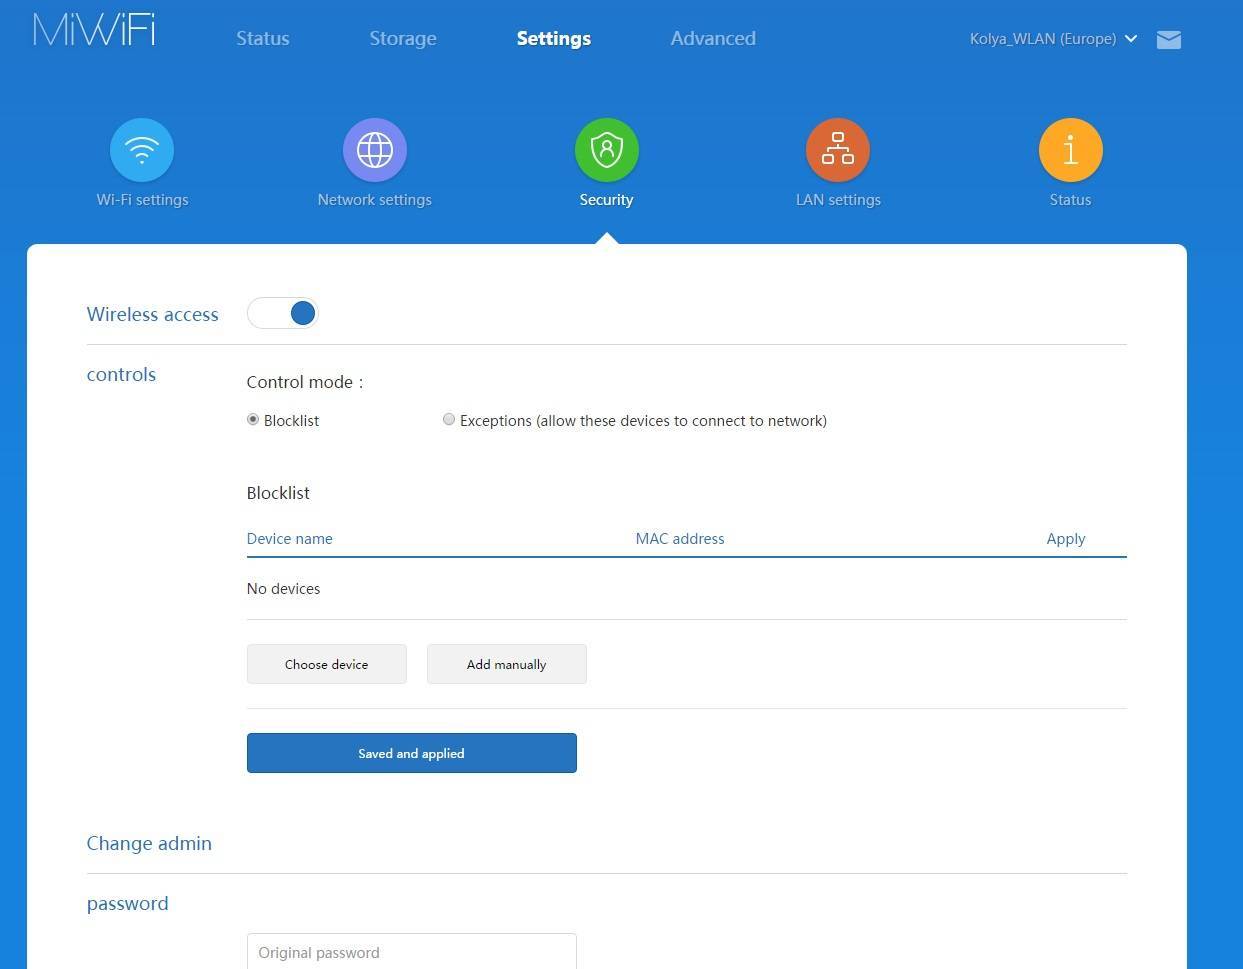Click the Network settings globe icon

(x=375, y=150)
